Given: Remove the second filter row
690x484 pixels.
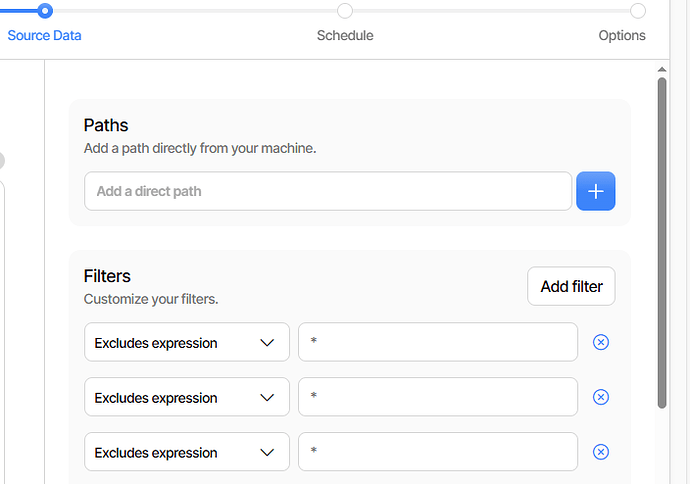Looking at the screenshot, I should [601, 397].
